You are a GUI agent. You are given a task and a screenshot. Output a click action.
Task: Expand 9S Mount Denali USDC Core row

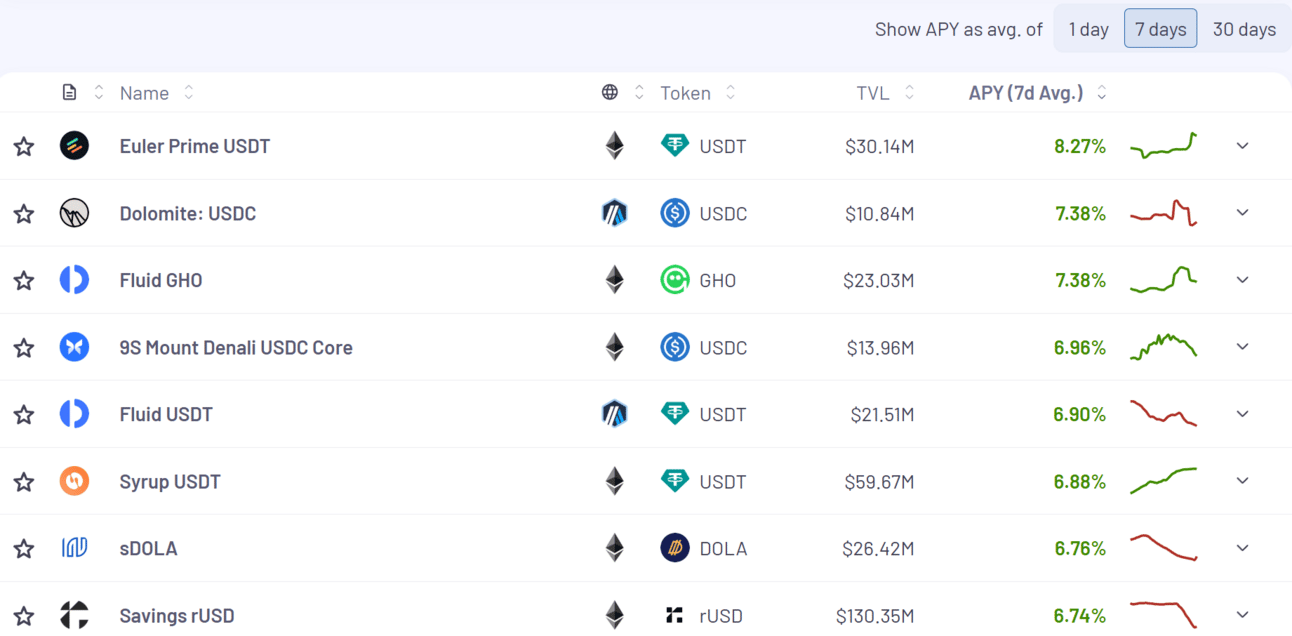pyautogui.click(x=1242, y=347)
